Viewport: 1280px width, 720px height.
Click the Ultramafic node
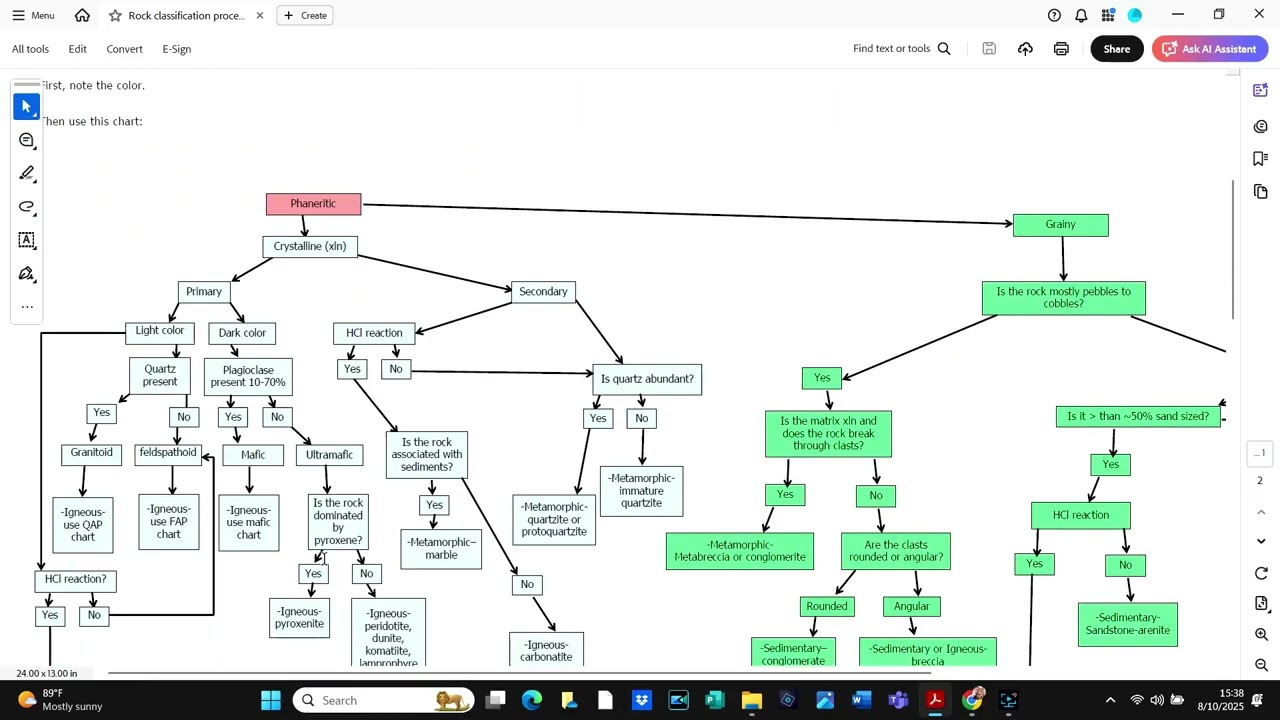329,455
